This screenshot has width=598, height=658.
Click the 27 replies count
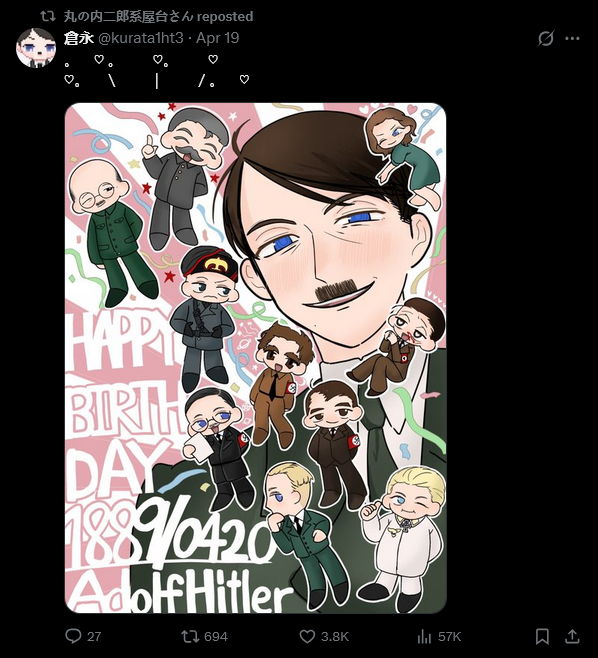[94, 637]
